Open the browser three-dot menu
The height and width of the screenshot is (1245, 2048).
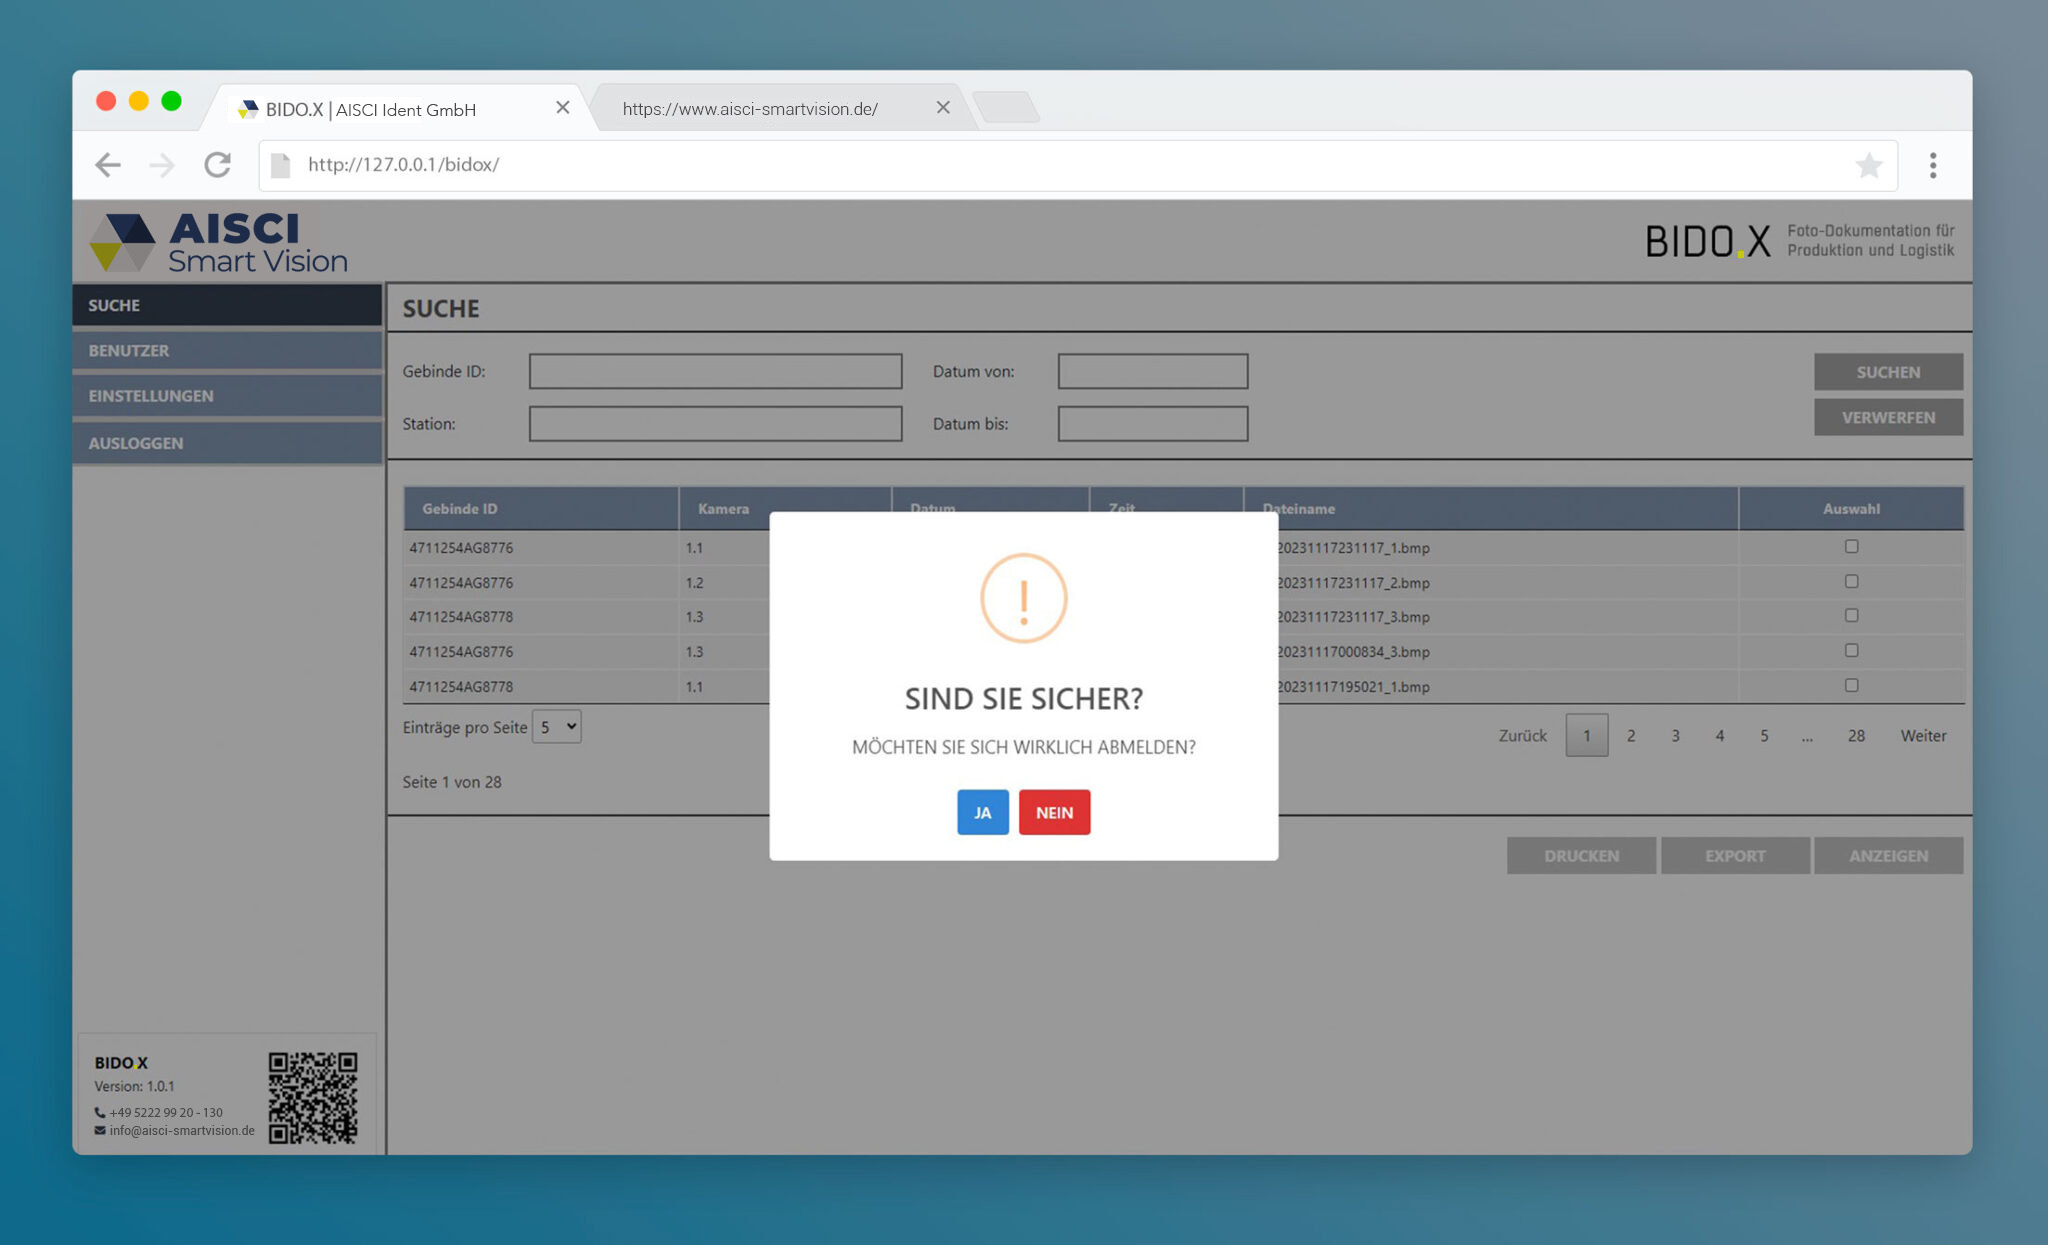tap(1932, 165)
